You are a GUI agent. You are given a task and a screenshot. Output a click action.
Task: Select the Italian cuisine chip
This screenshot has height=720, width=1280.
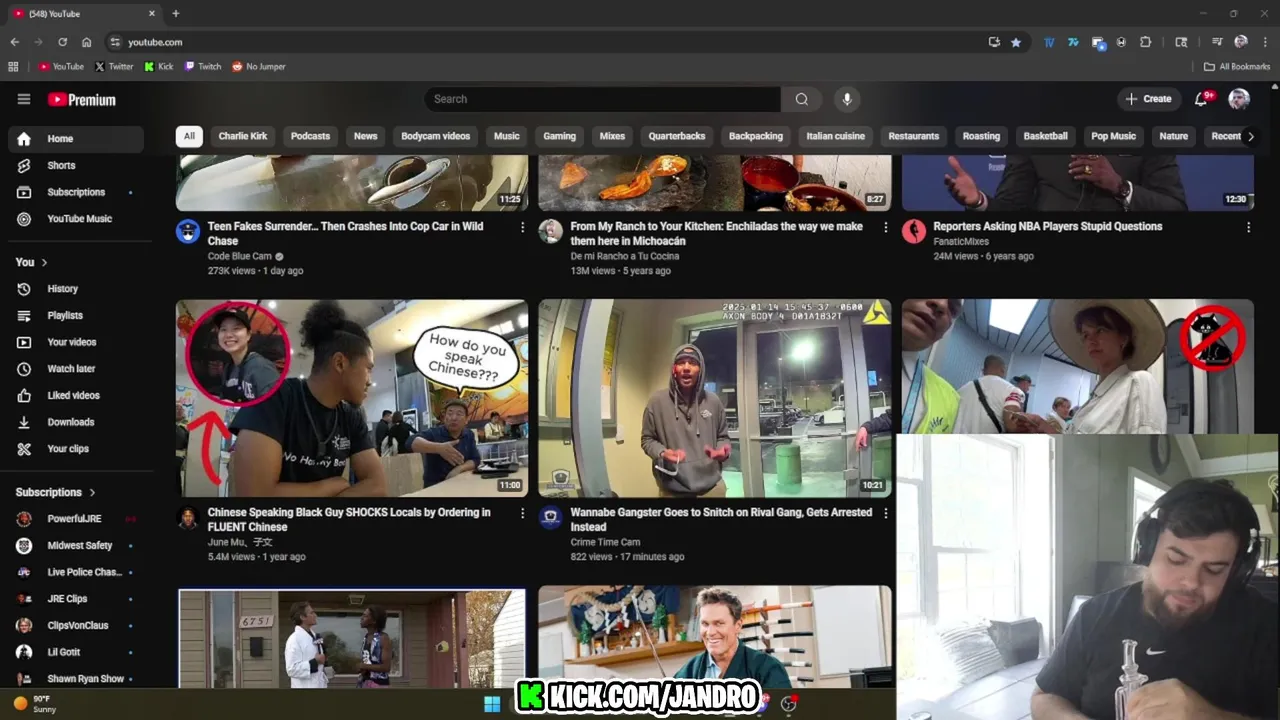(x=836, y=136)
